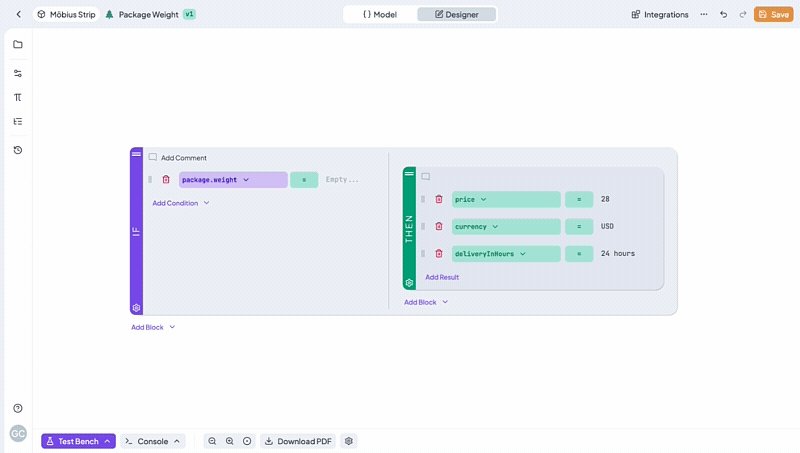Click the Empty value field for package.weight
The width and height of the screenshot is (800, 453).
[x=342, y=180]
